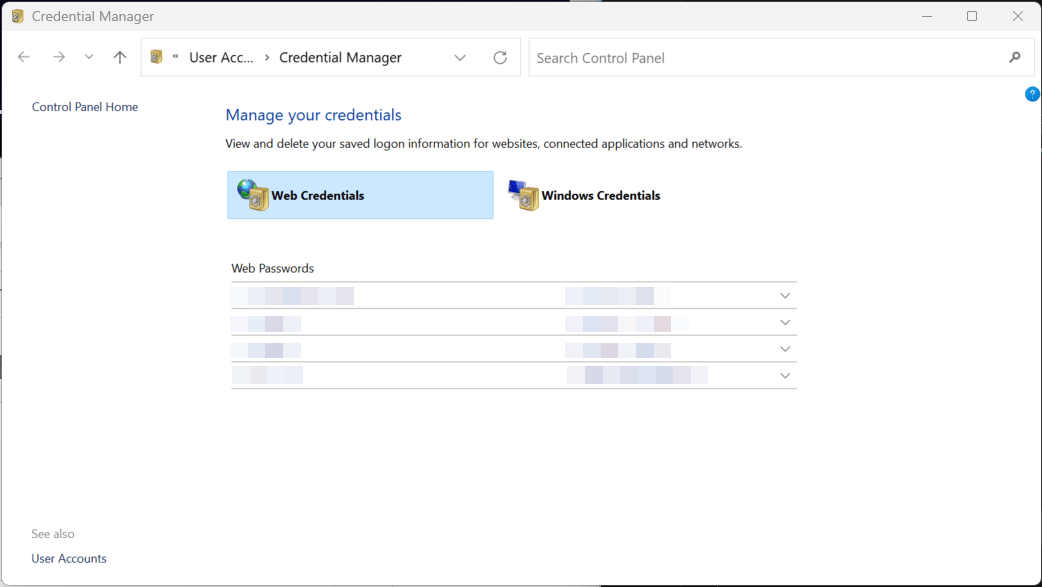Click the Credential Manager title bar icon
The width and height of the screenshot is (1042, 587).
coord(18,16)
